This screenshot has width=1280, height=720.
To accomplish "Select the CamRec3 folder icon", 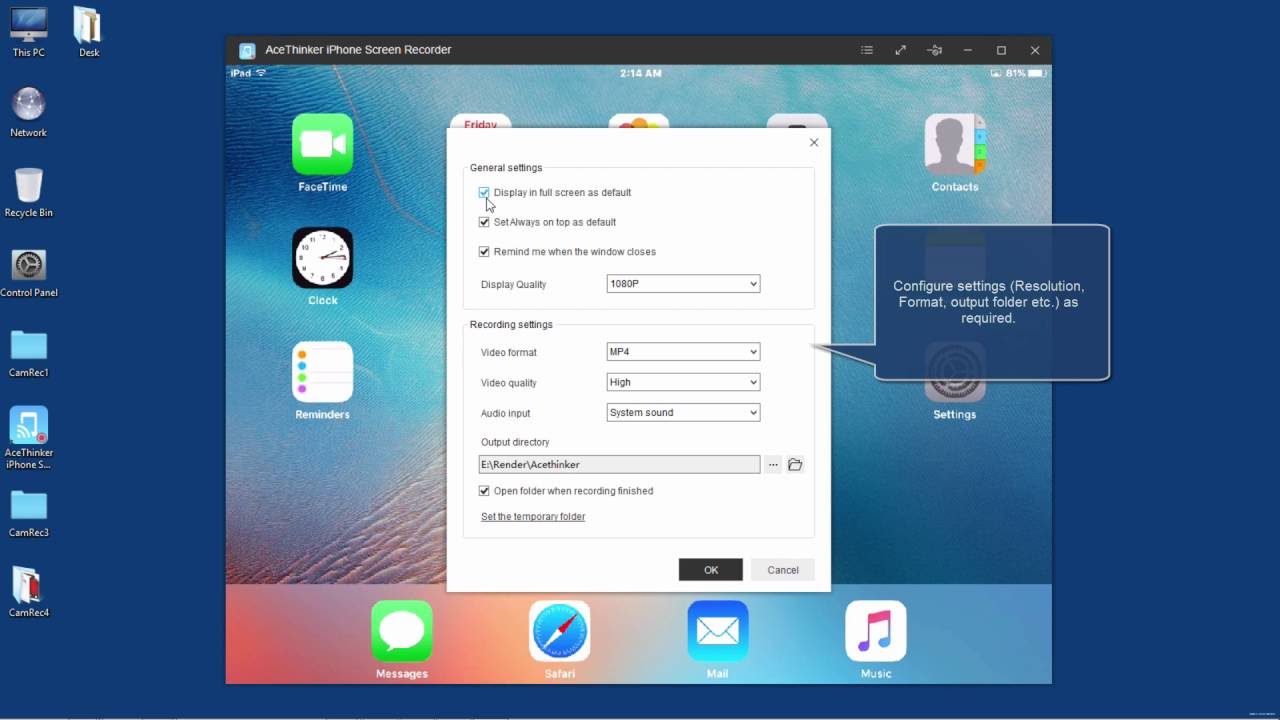I will 28,512.
